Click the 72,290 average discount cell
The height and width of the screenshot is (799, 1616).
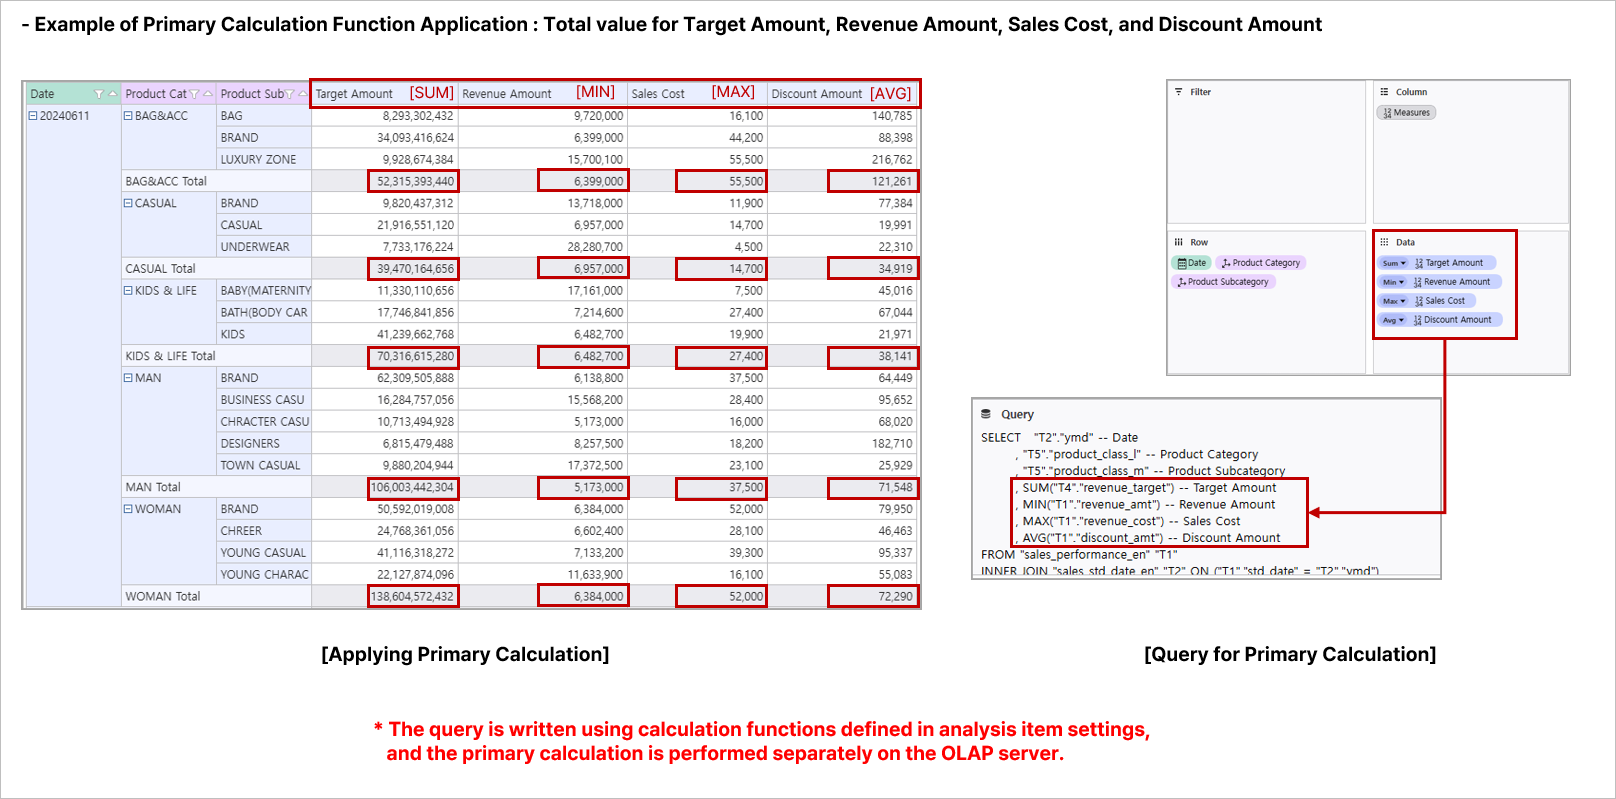click(872, 596)
